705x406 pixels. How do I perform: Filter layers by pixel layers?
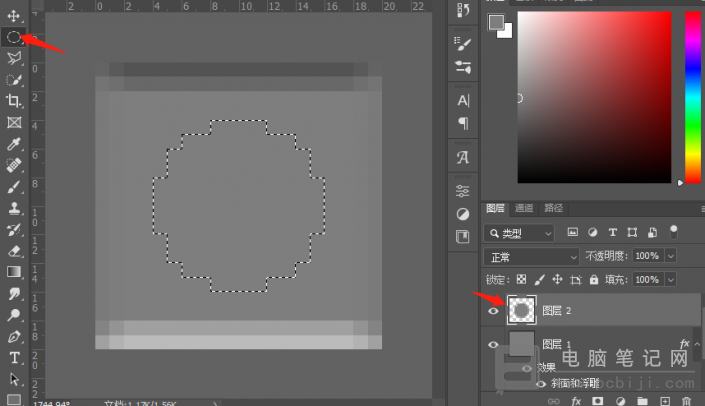click(572, 232)
